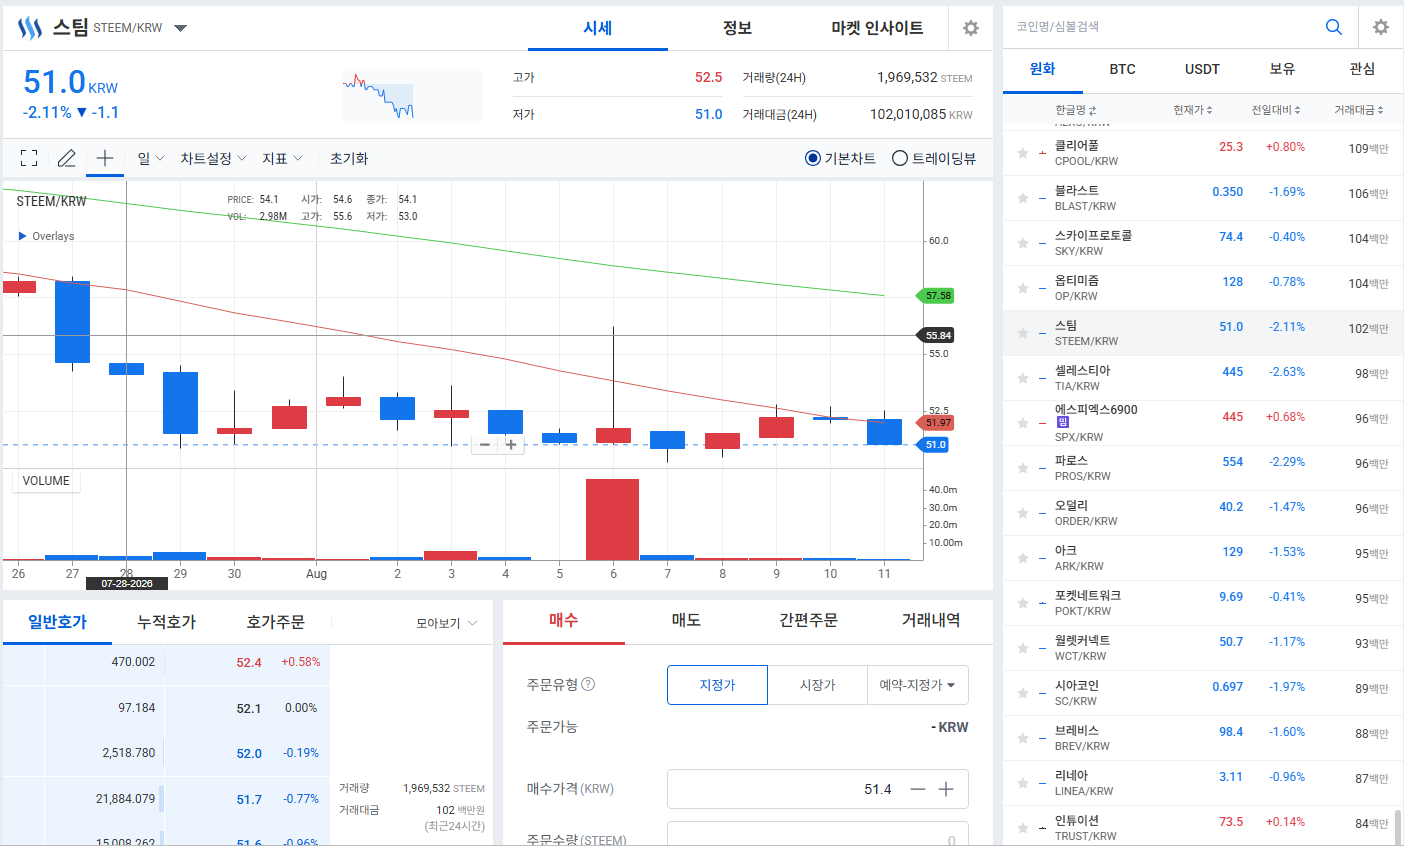Image resolution: width=1404 pixels, height=846 pixels.
Task: Click the 초기화 reset button
Action: pos(349,158)
